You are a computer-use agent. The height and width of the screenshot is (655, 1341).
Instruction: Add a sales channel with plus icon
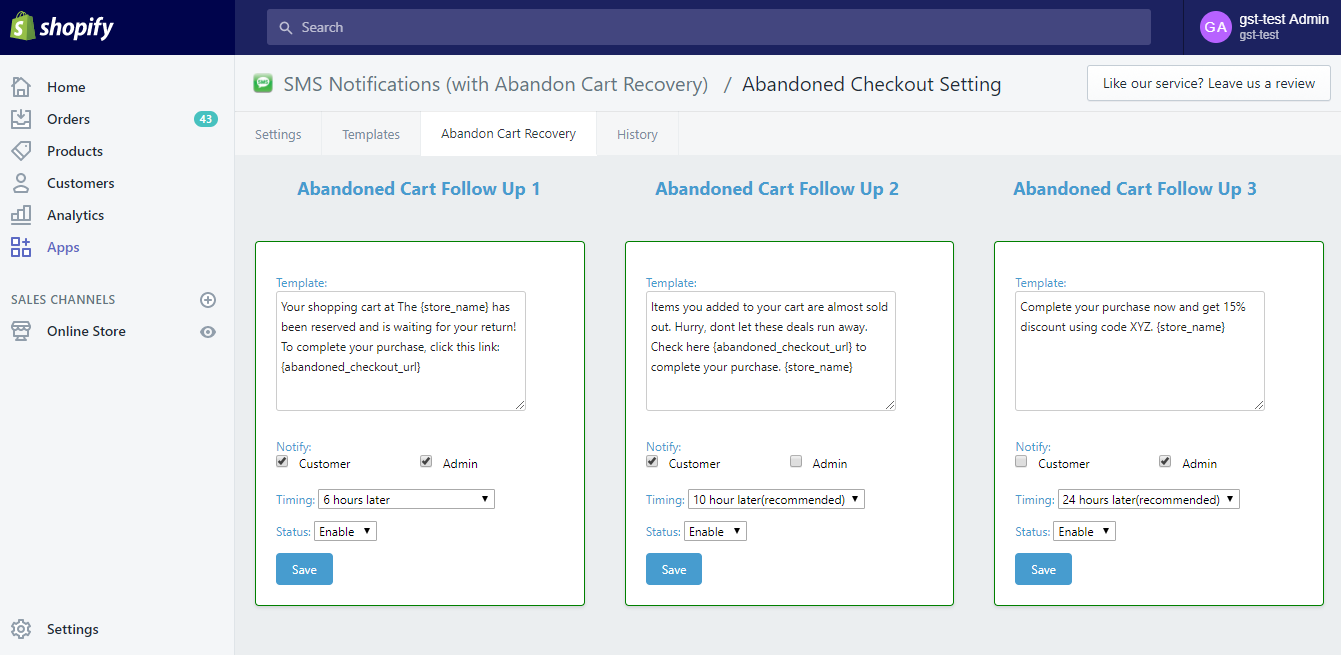pos(208,300)
